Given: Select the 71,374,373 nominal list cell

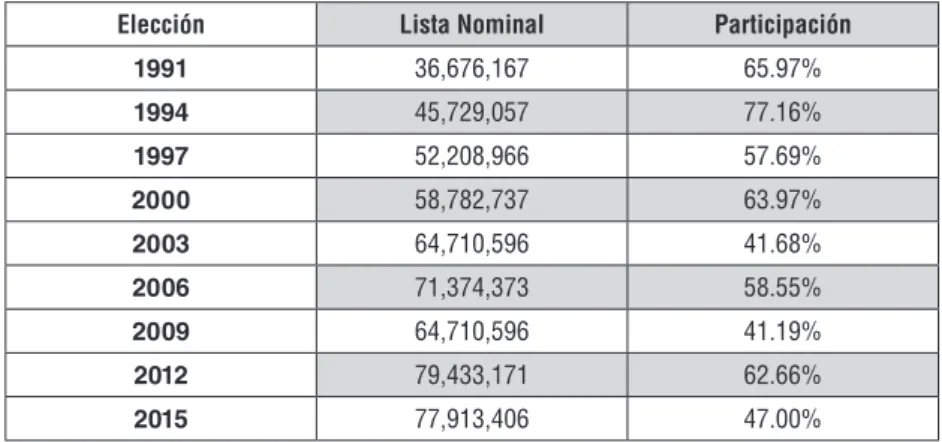Looking at the screenshot, I should coord(472,288).
